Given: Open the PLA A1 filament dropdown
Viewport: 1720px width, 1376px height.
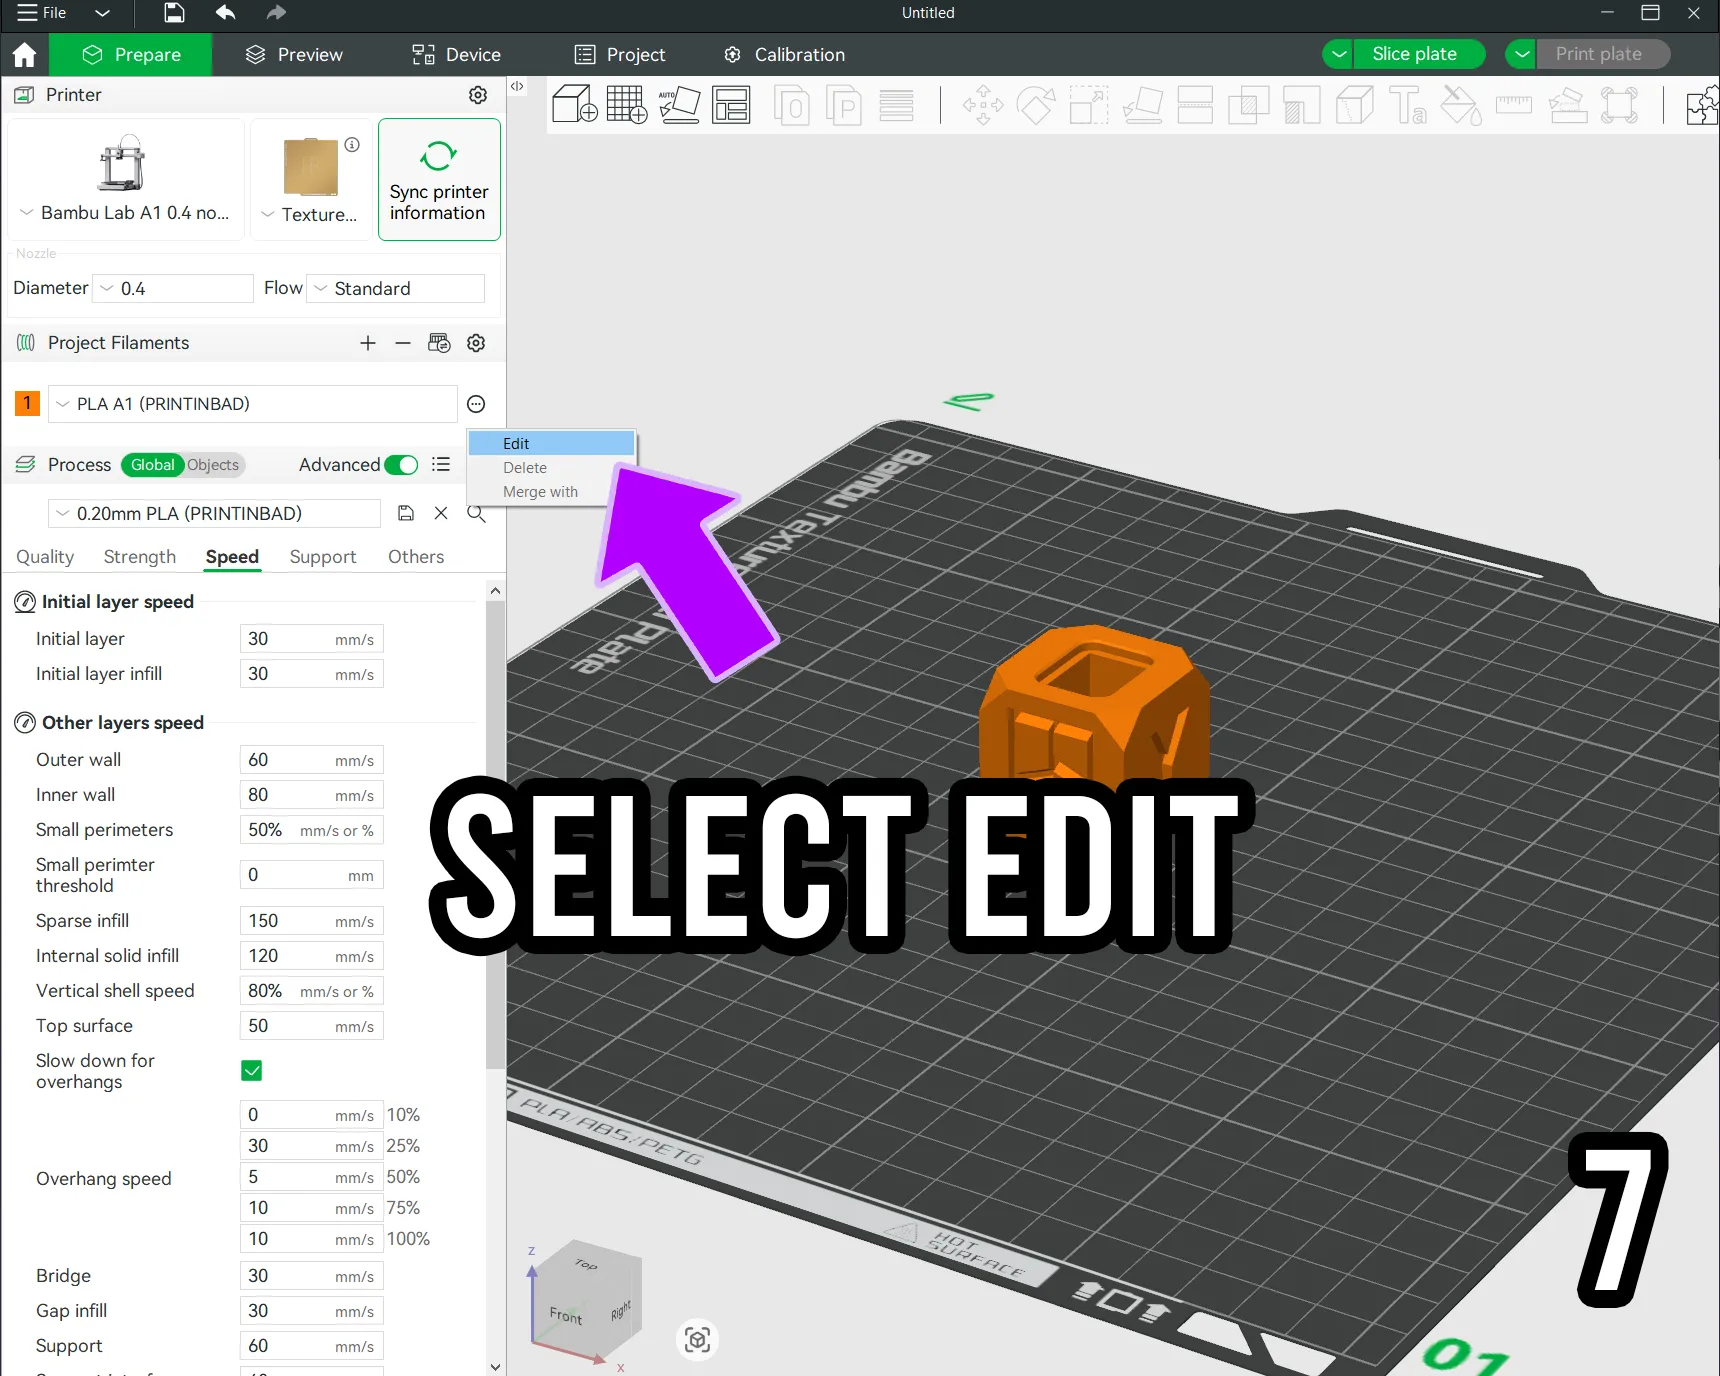Looking at the screenshot, I should coord(253,404).
